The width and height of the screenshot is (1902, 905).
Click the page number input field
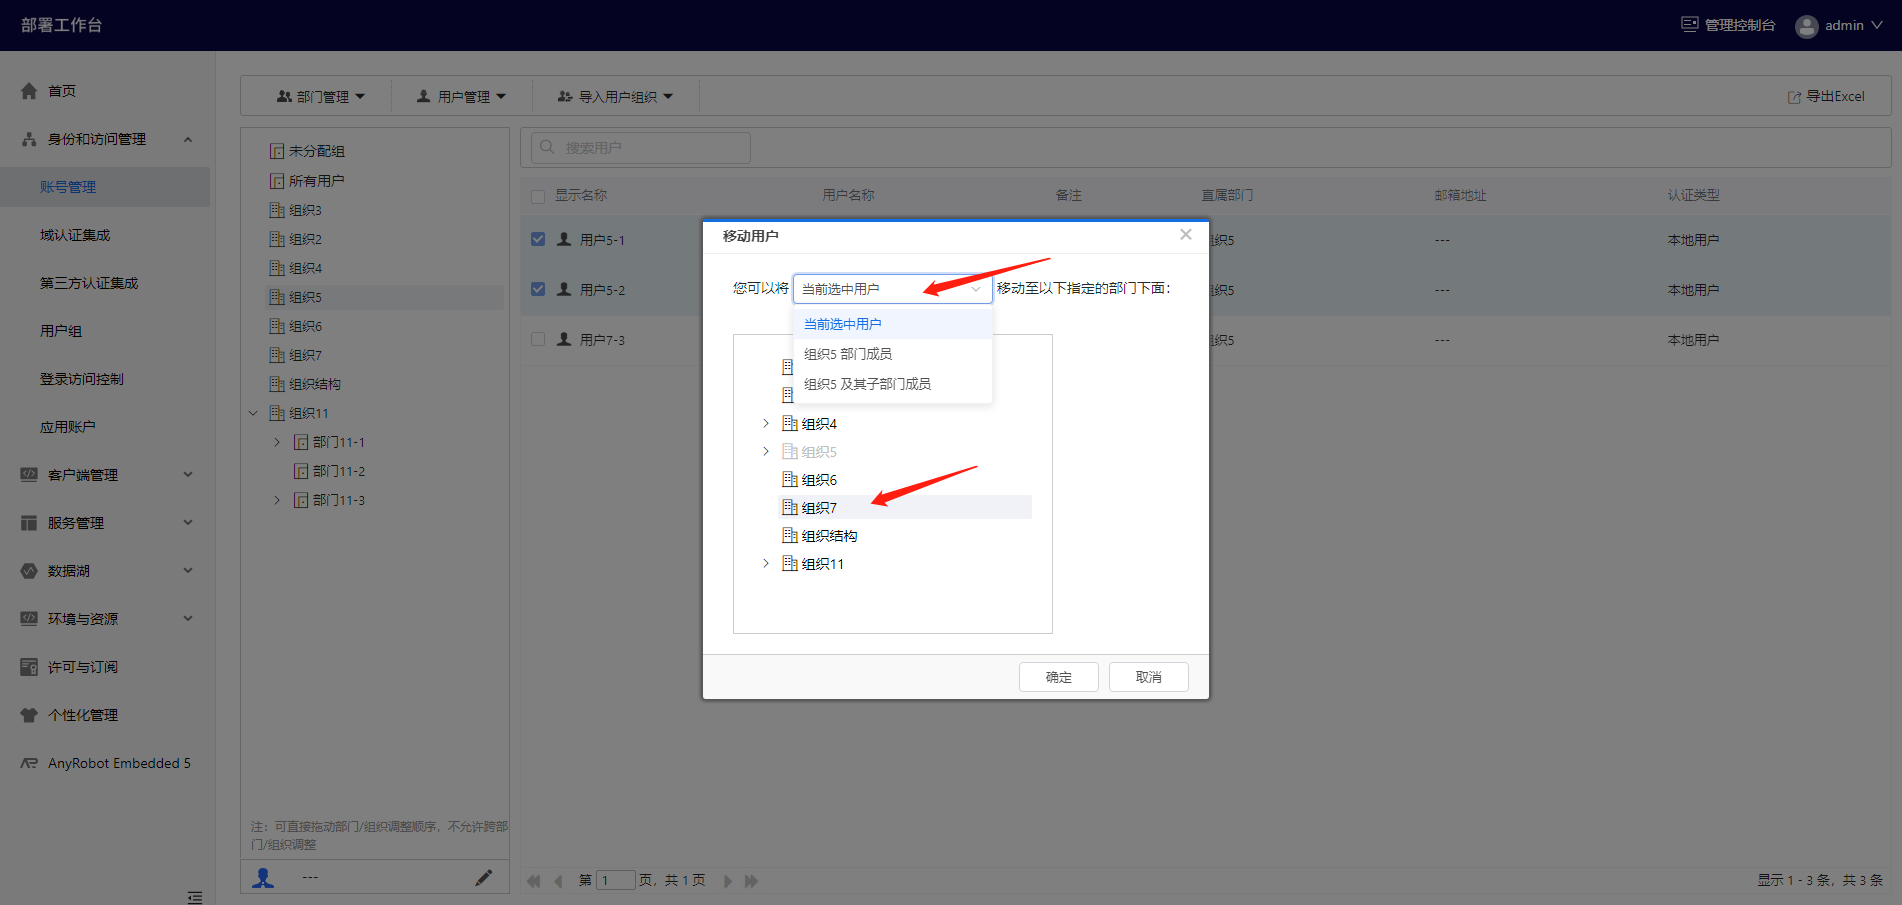click(616, 881)
